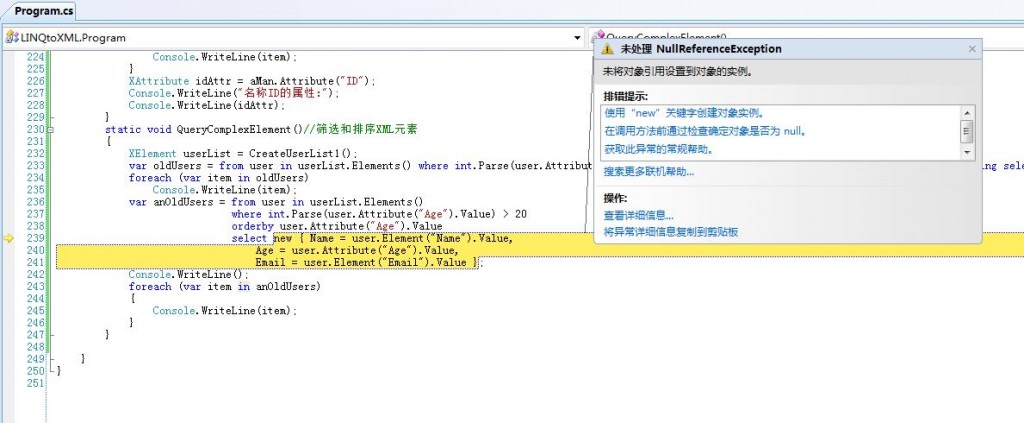Click the 操作: heading in exception popup

(x=615, y=198)
